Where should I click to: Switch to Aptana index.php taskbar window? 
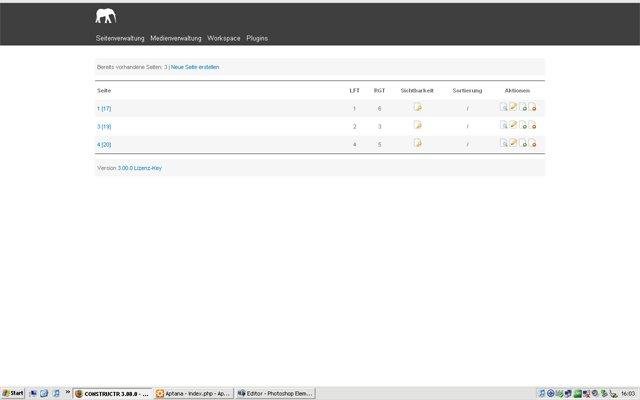(194, 393)
